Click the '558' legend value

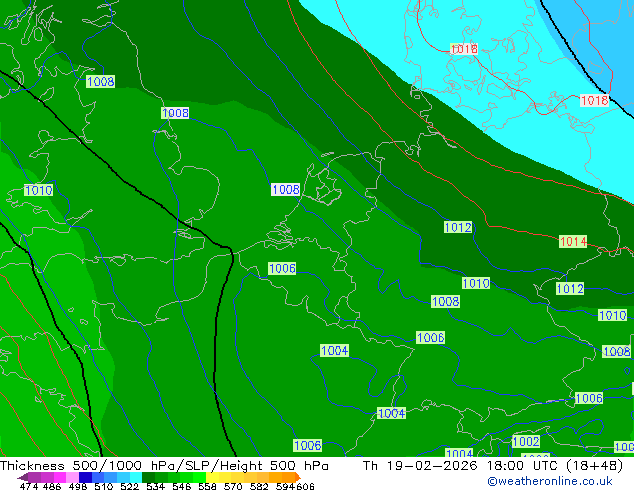point(207,486)
